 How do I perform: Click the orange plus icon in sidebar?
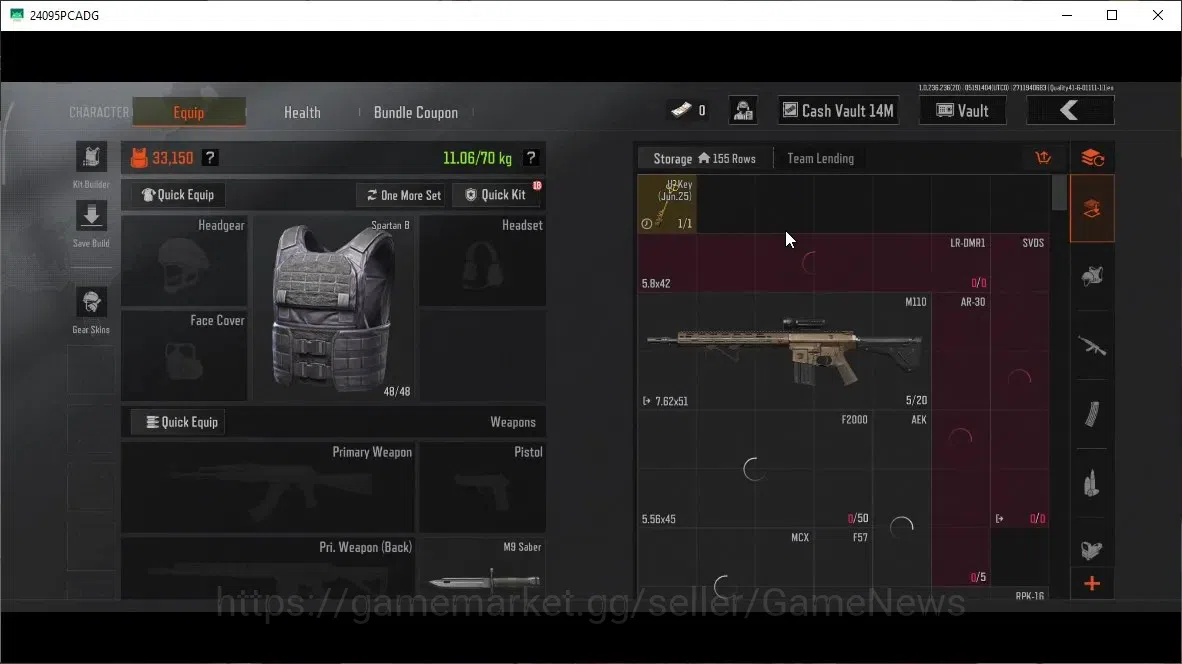1092,583
